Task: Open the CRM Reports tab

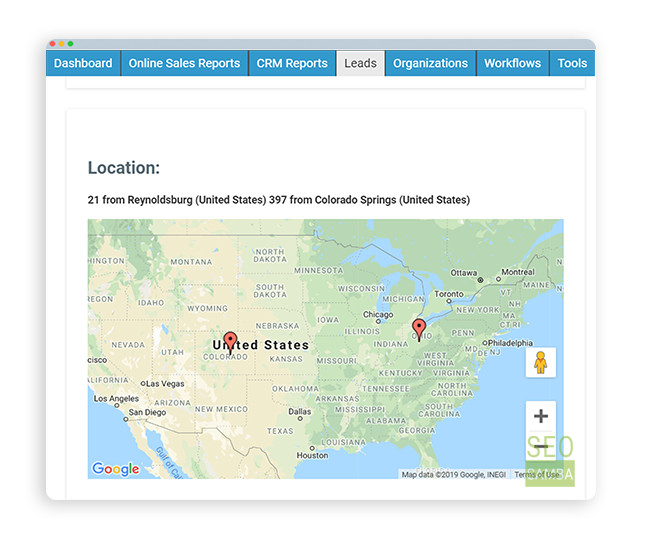Action: 292,63
